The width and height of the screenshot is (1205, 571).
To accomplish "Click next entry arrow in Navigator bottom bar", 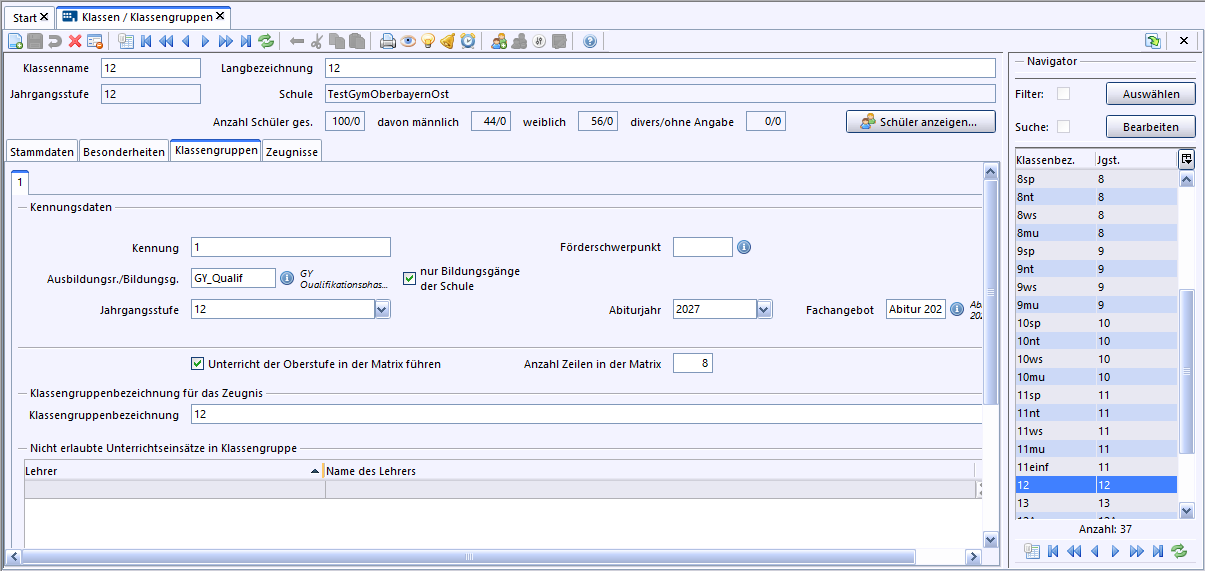I will [x=1116, y=551].
